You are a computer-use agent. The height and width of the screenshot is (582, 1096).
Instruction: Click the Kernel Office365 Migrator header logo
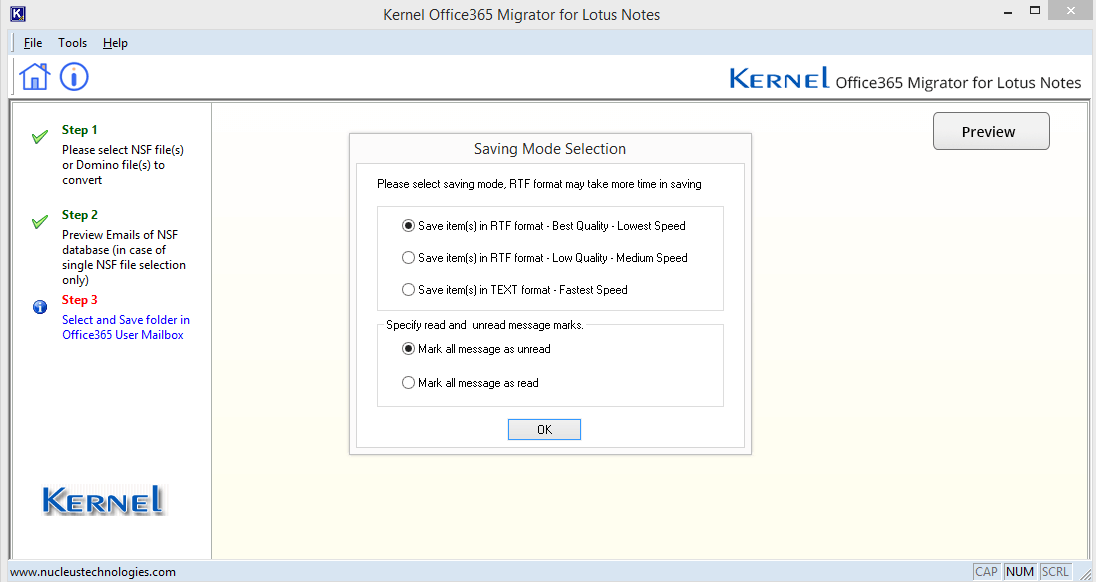point(904,79)
